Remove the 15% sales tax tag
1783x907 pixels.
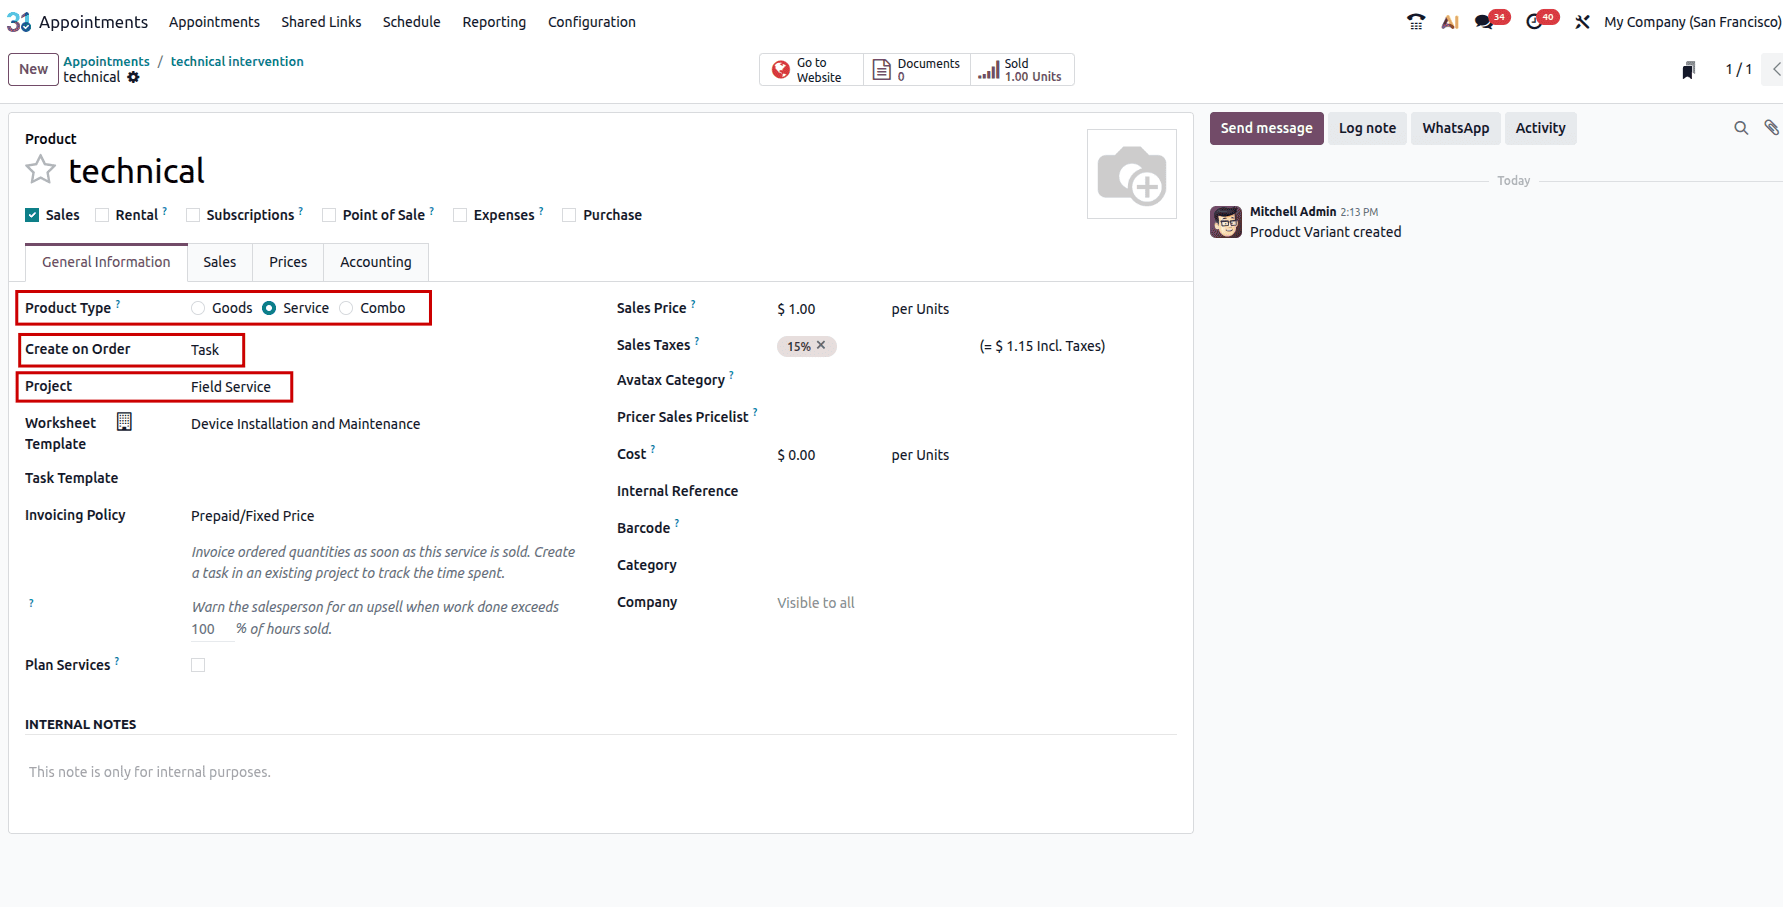click(x=821, y=345)
